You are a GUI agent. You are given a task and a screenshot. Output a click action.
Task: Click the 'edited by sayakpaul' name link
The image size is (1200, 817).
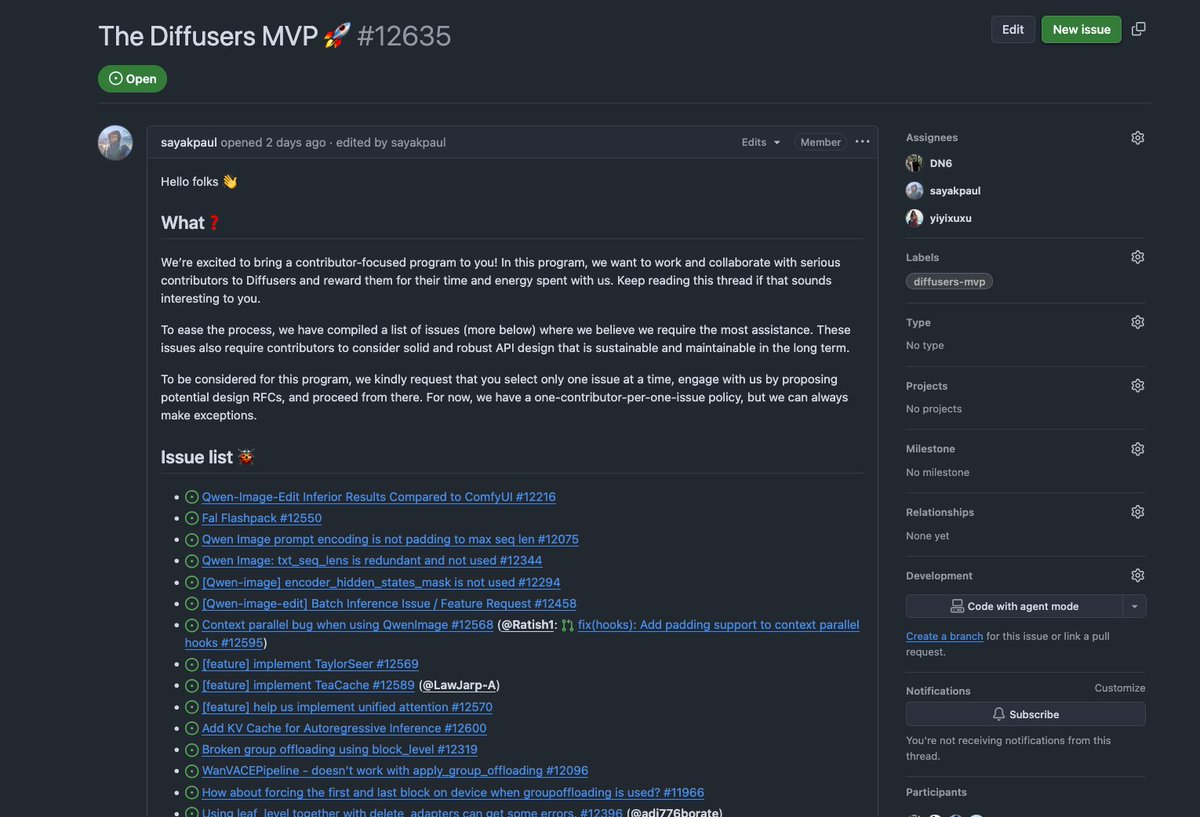click(x=418, y=142)
